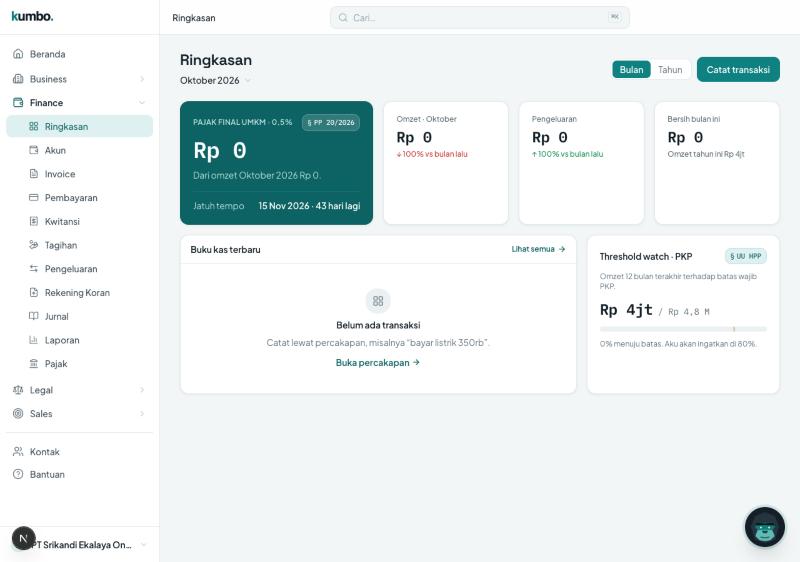This screenshot has height=562, width=800.
Task: Click the PKP threshold progress bar
Action: [683, 329]
